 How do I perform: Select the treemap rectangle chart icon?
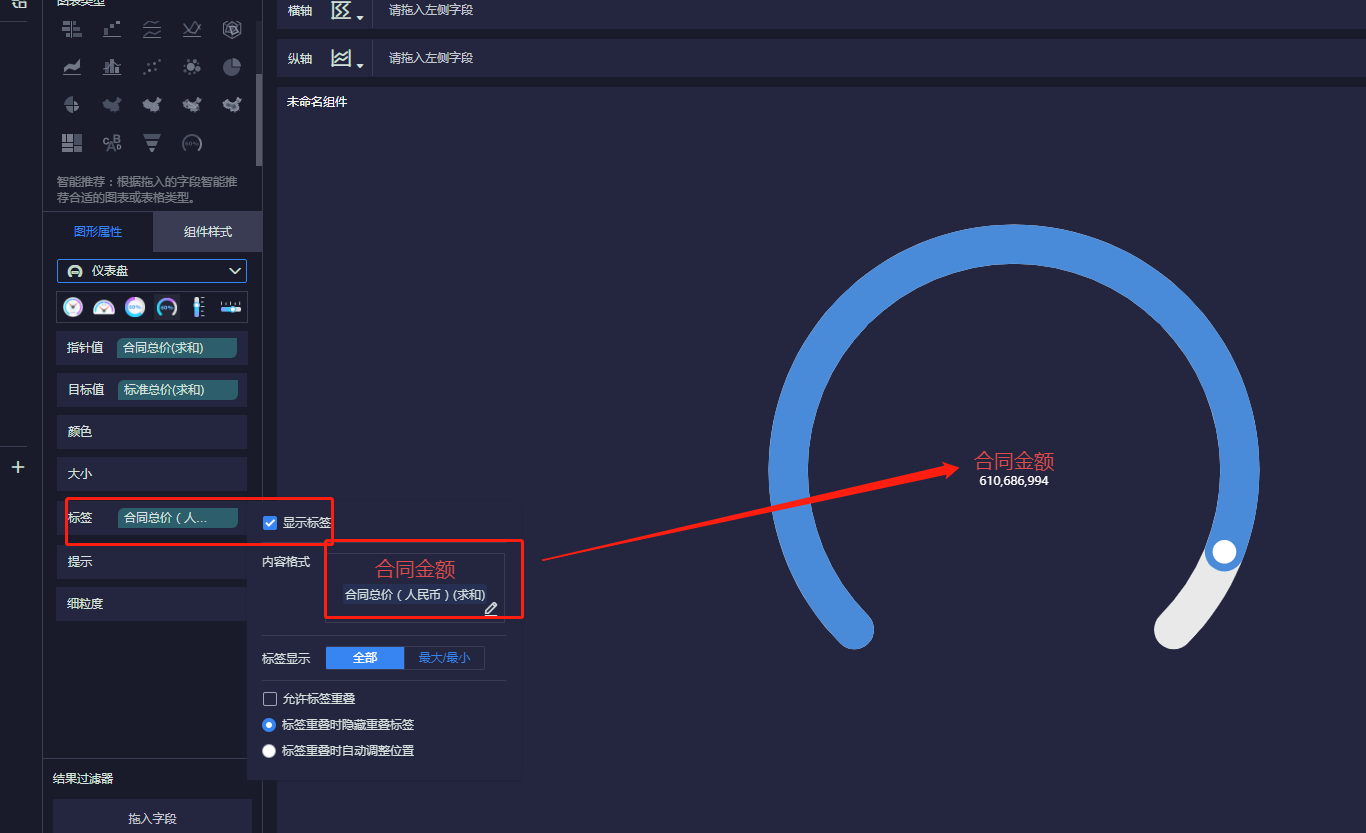point(72,143)
